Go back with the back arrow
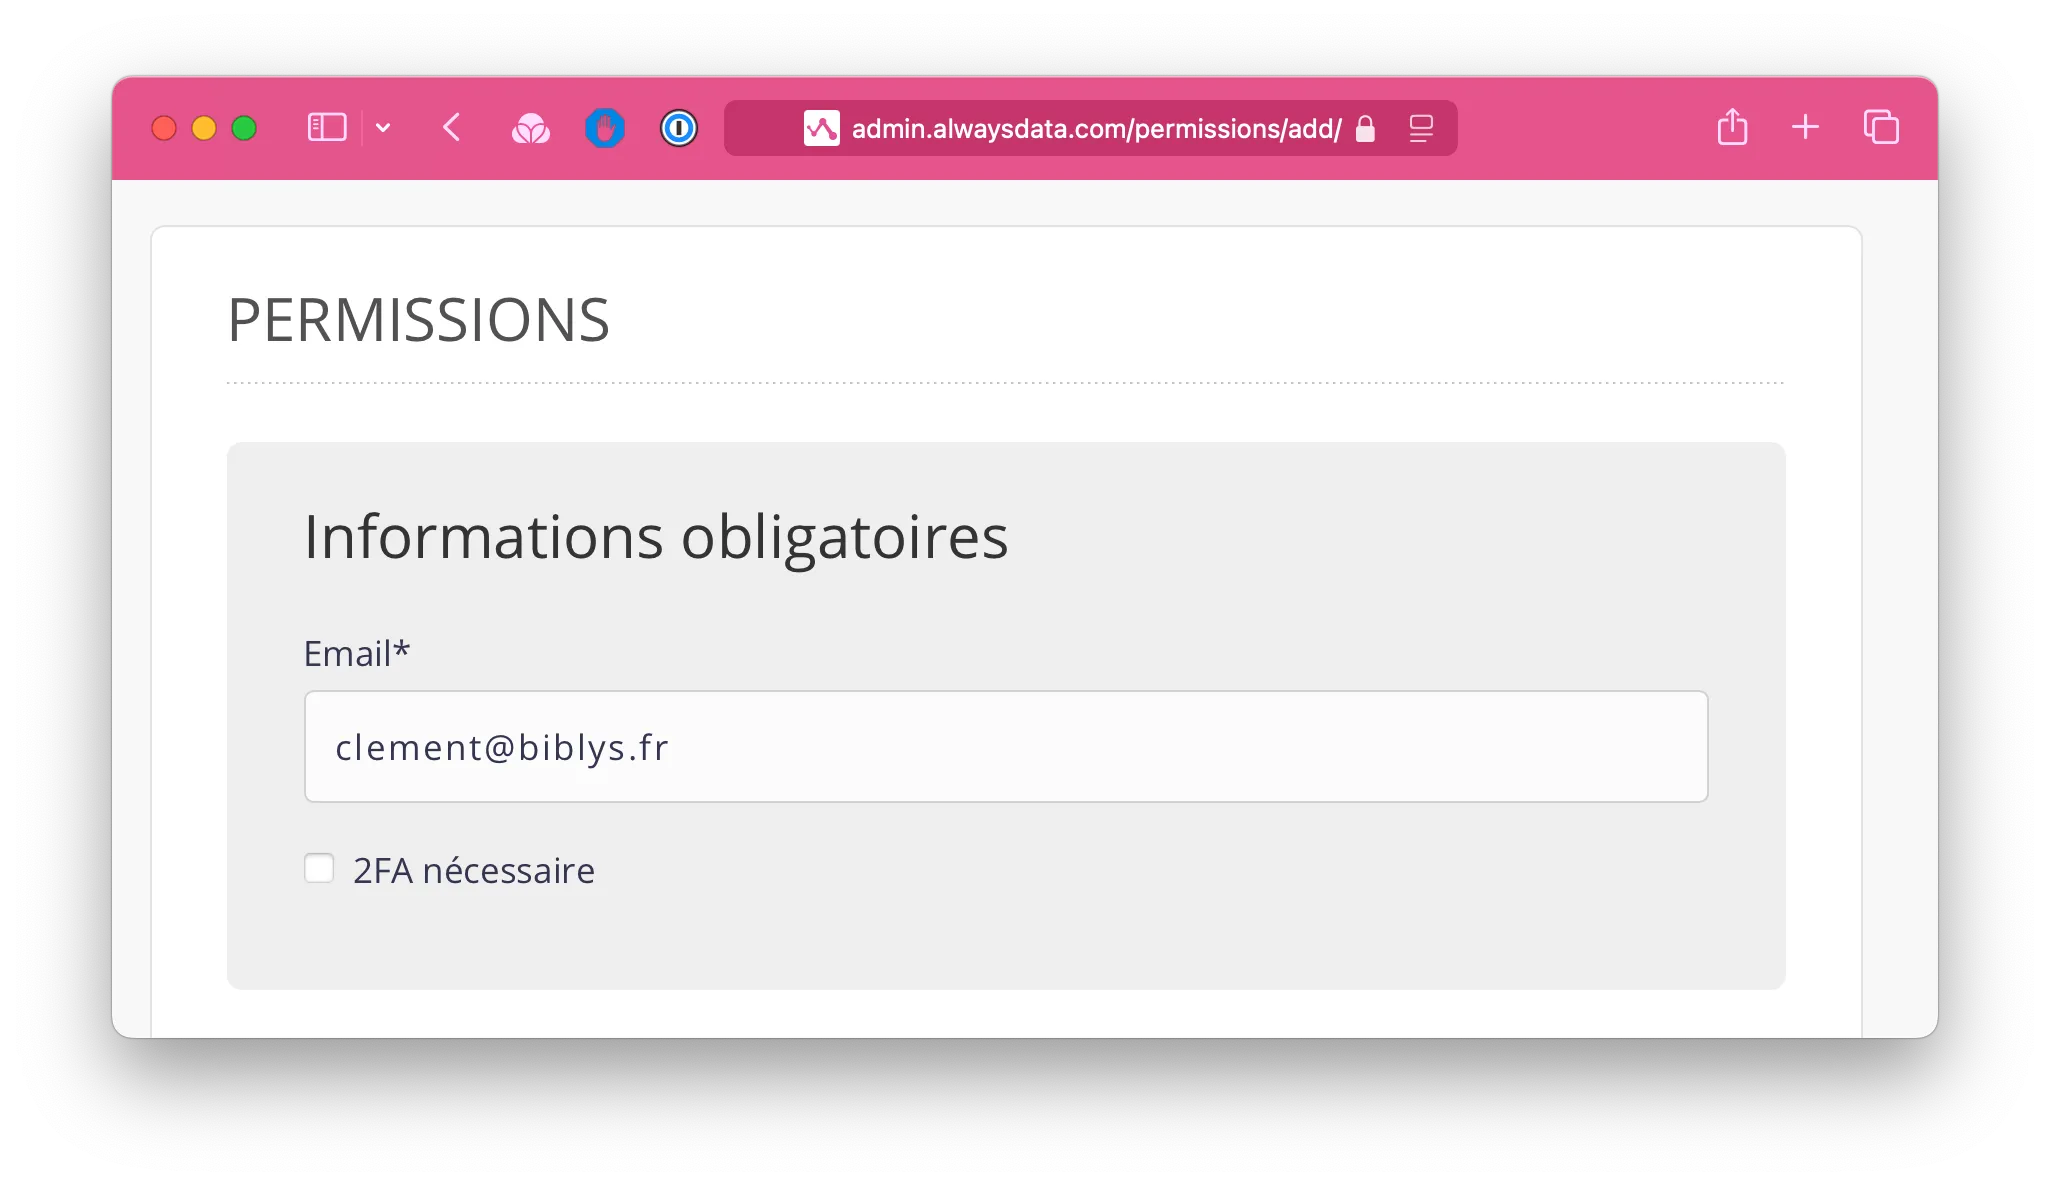This screenshot has height=1186, width=2050. (x=452, y=128)
